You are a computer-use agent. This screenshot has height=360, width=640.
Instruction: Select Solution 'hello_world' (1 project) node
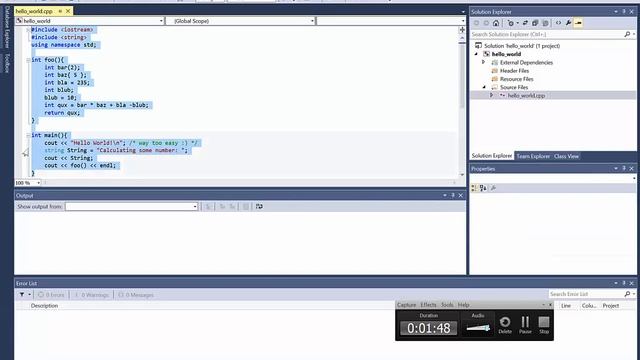(x=522, y=46)
